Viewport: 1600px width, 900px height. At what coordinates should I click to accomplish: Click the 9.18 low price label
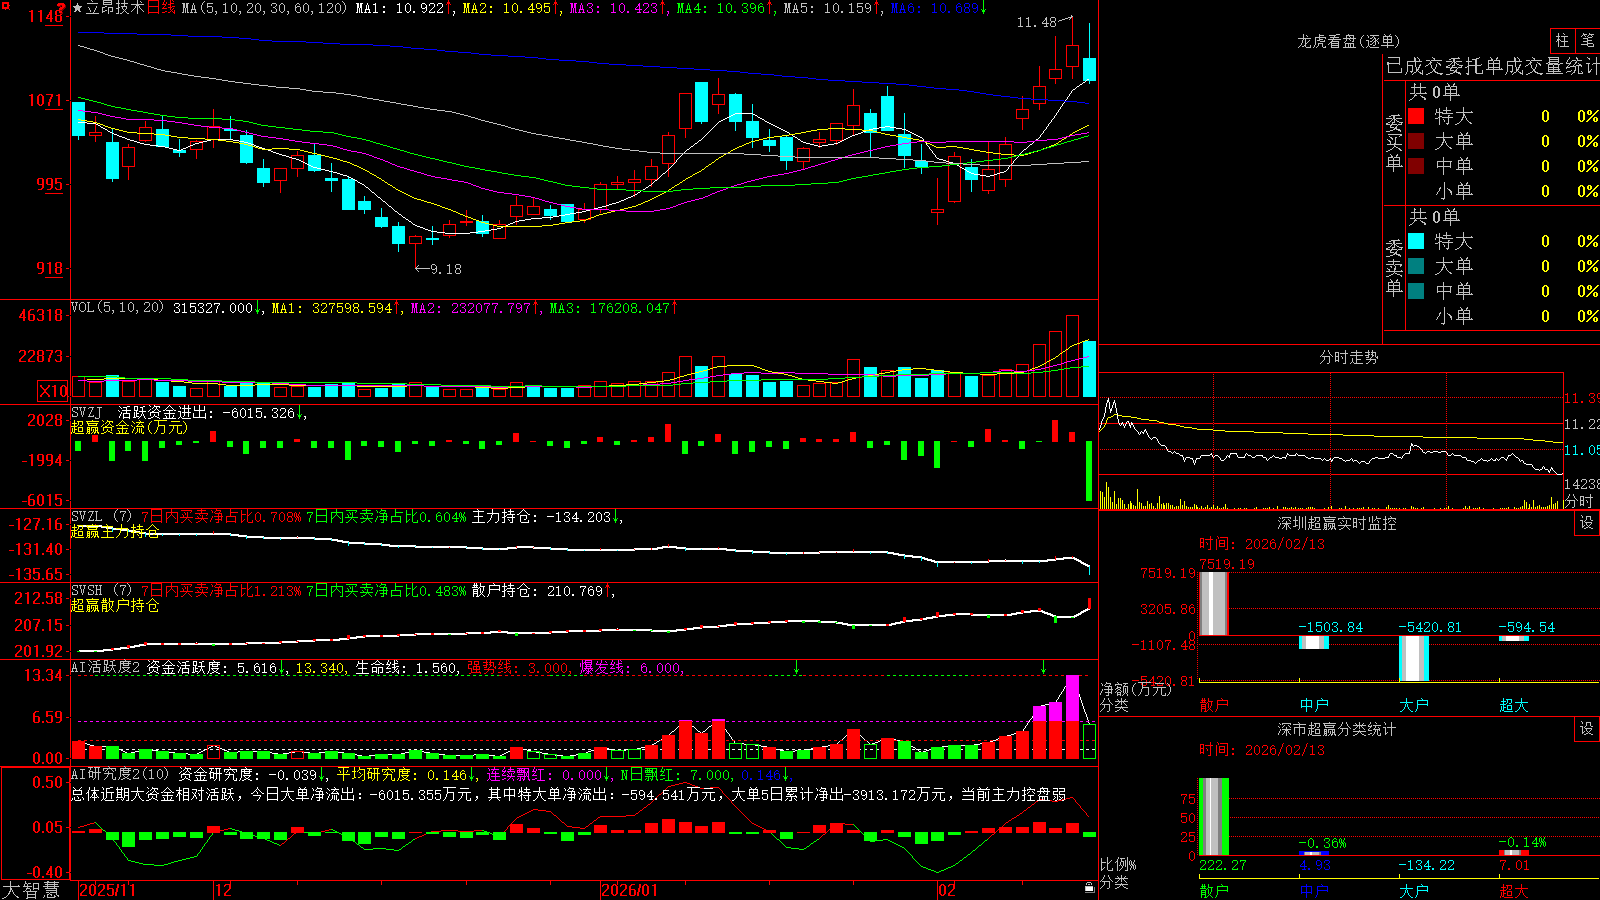[x=446, y=269]
